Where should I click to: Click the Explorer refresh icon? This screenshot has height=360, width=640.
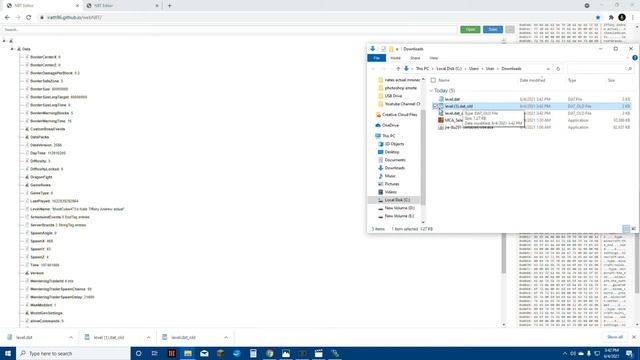[558, 69]
